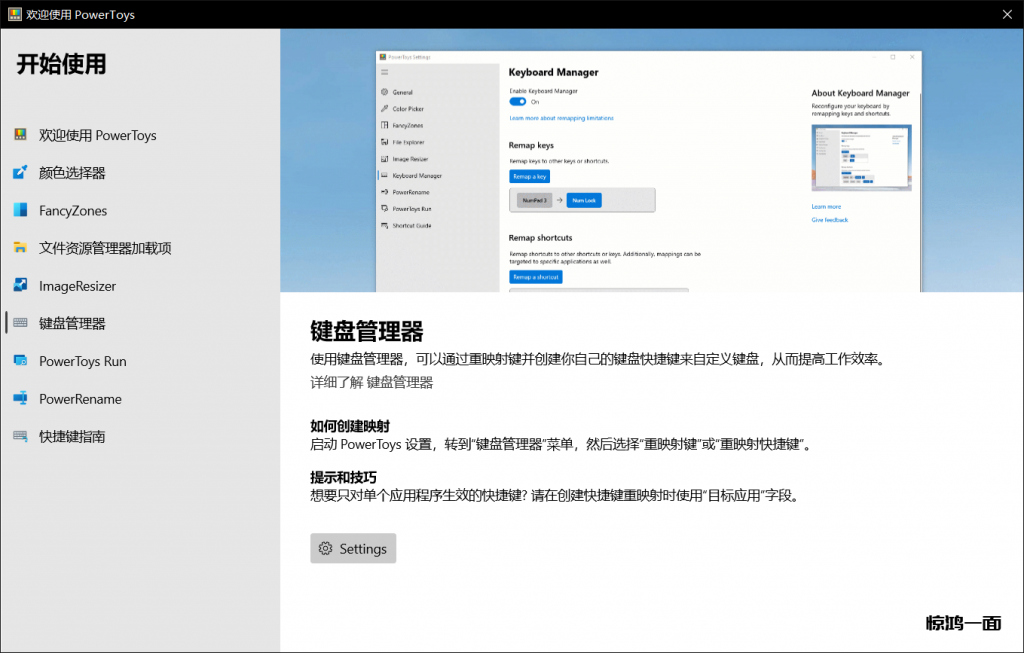Click the Keyboard Manager (键盘管理器) icon

pos(20,323)
